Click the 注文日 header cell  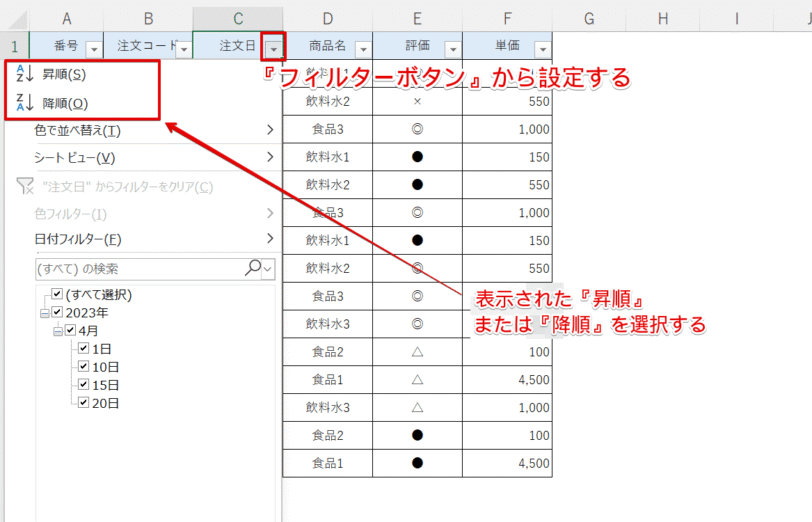pyautogui.click(x=238, y=46)
